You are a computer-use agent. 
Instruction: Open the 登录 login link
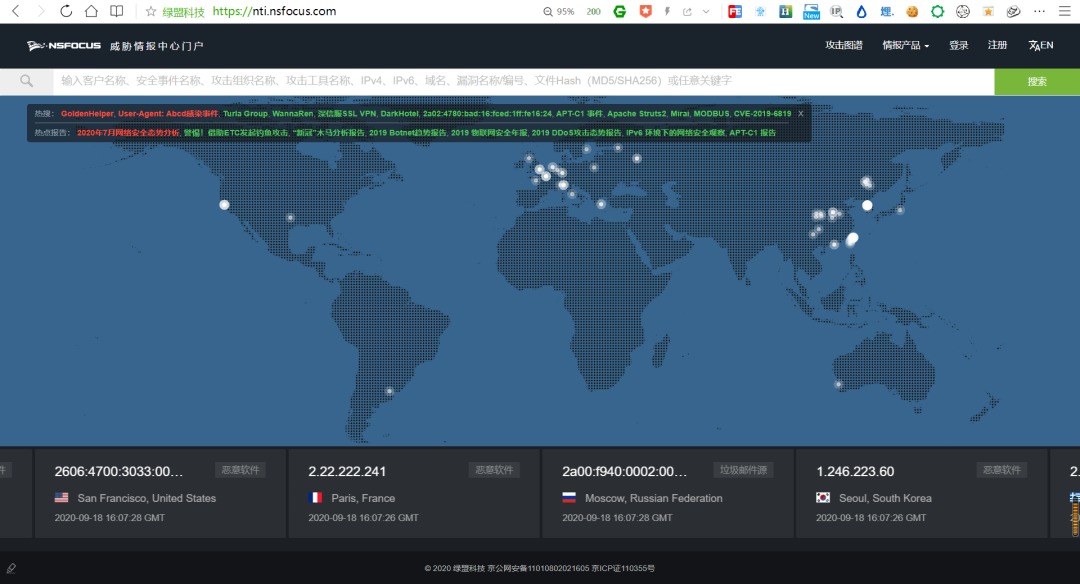point(959,45)
